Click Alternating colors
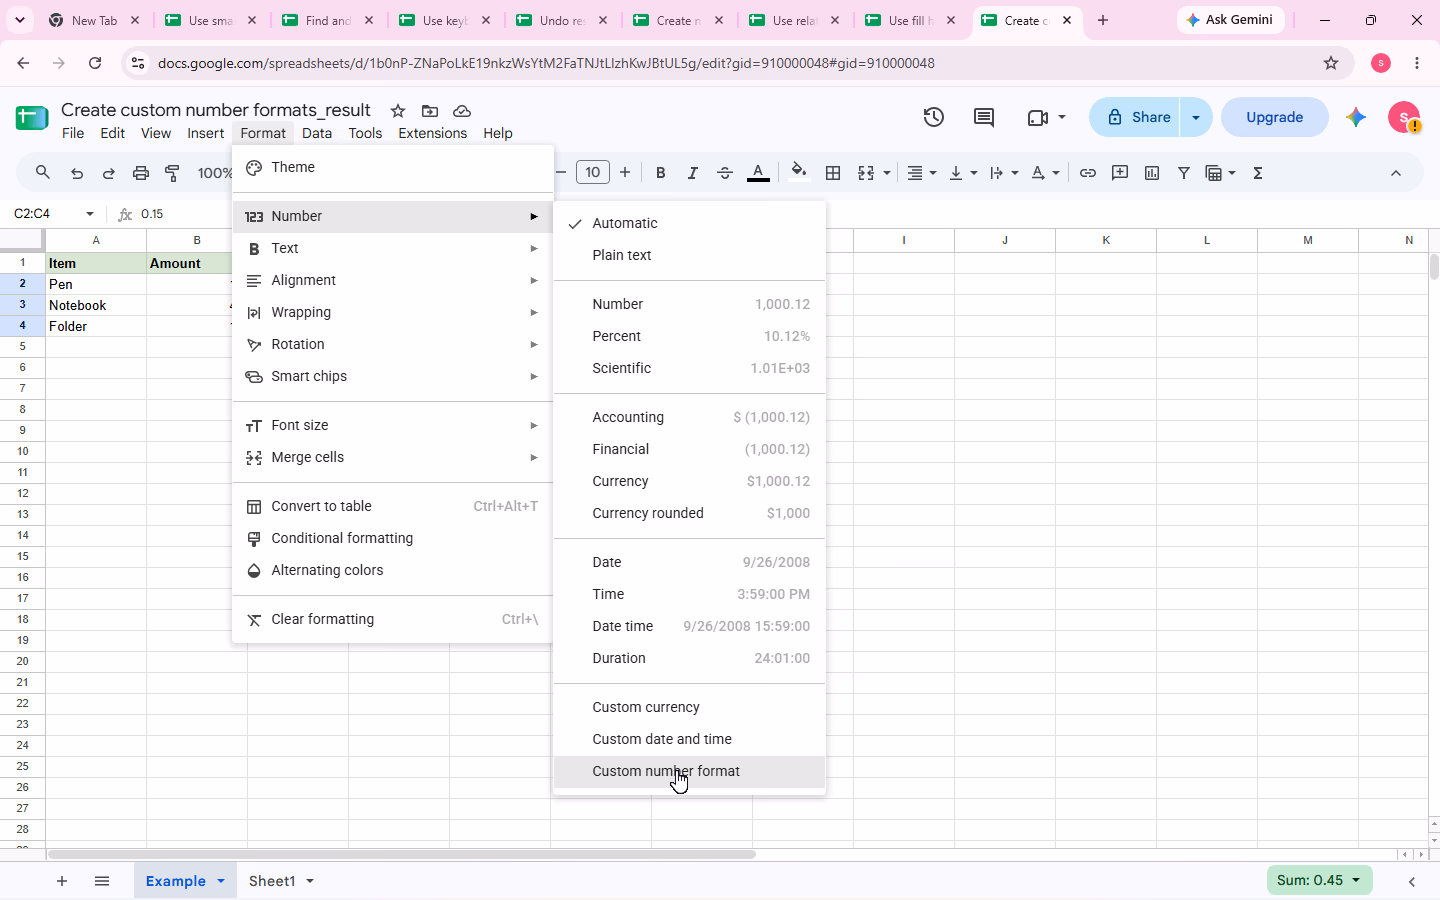This screenshot has width=1440, height=900. click(393, 570)
